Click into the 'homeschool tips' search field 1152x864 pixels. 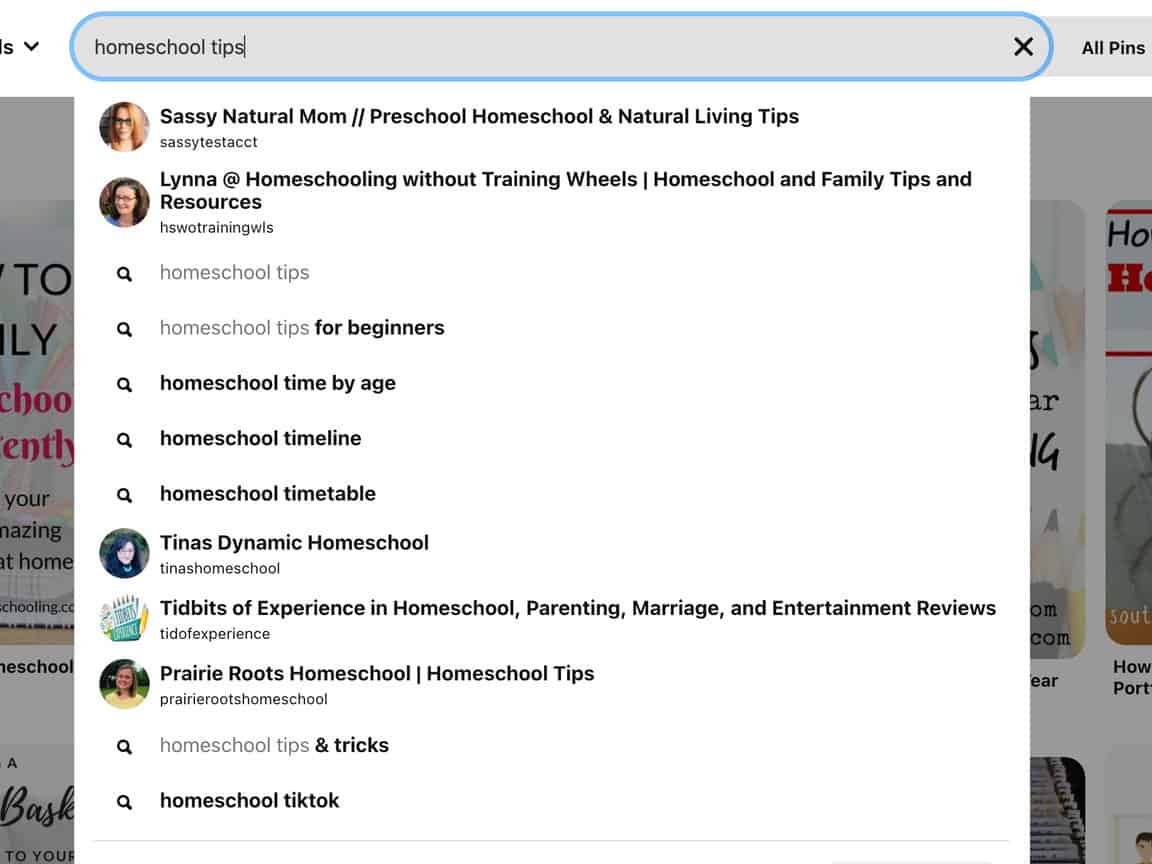(x=561, y=47)
